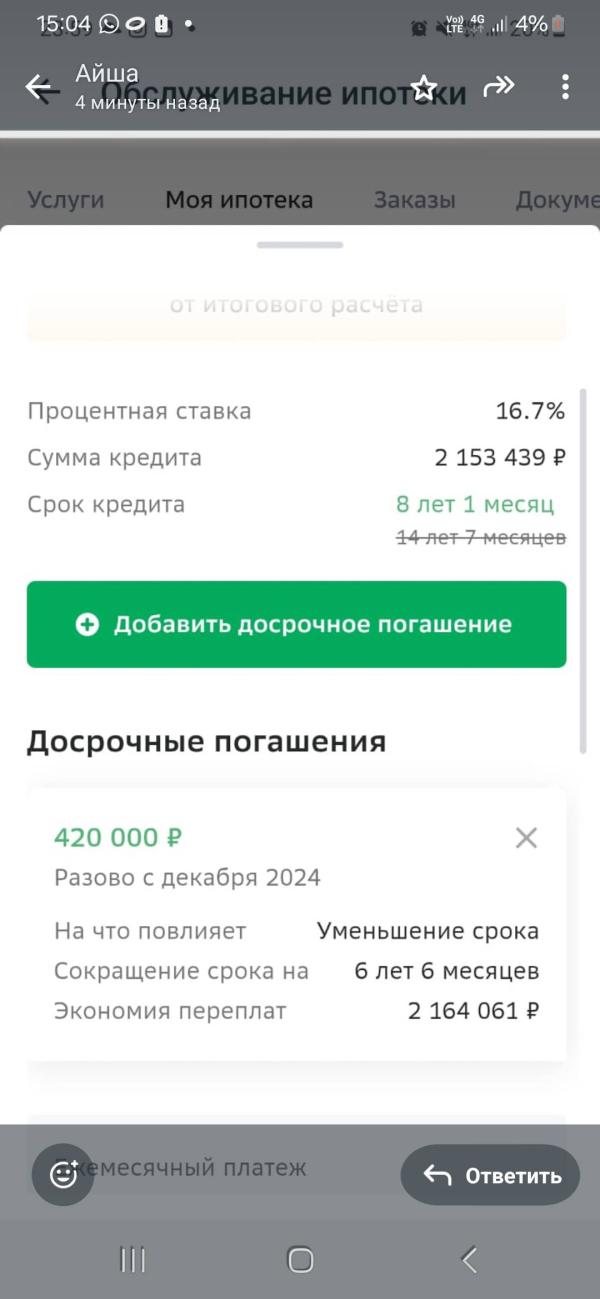
Task: Open the Документы tab
Action: (x=557, y=200)
